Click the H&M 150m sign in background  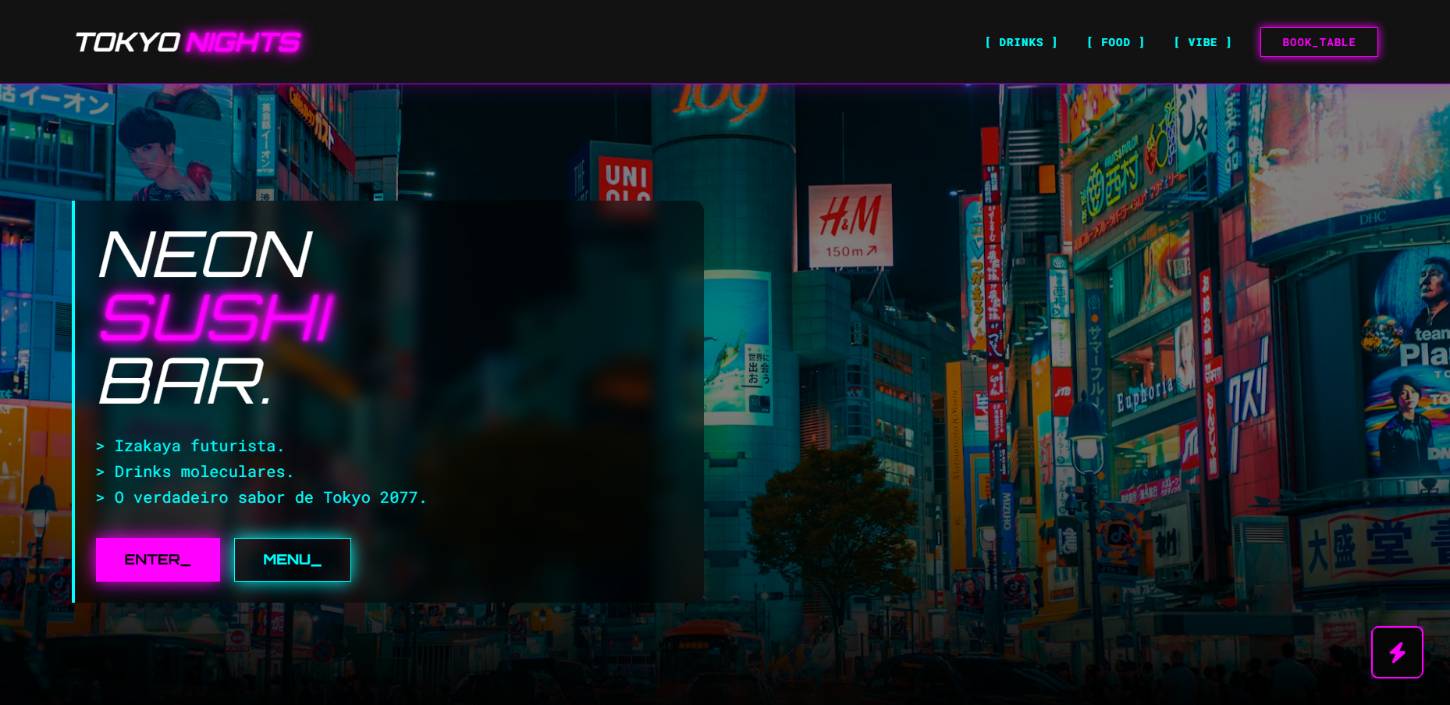pyautogui.click(x=850, y=226)
